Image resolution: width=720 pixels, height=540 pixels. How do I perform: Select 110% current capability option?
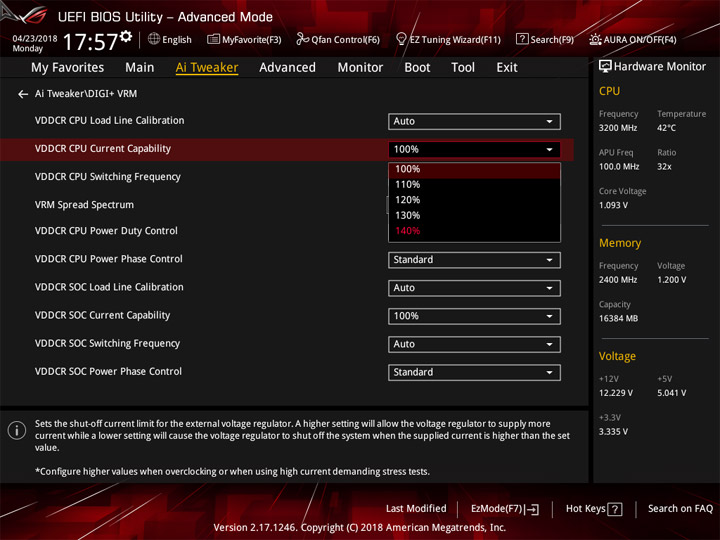[474, 185]
